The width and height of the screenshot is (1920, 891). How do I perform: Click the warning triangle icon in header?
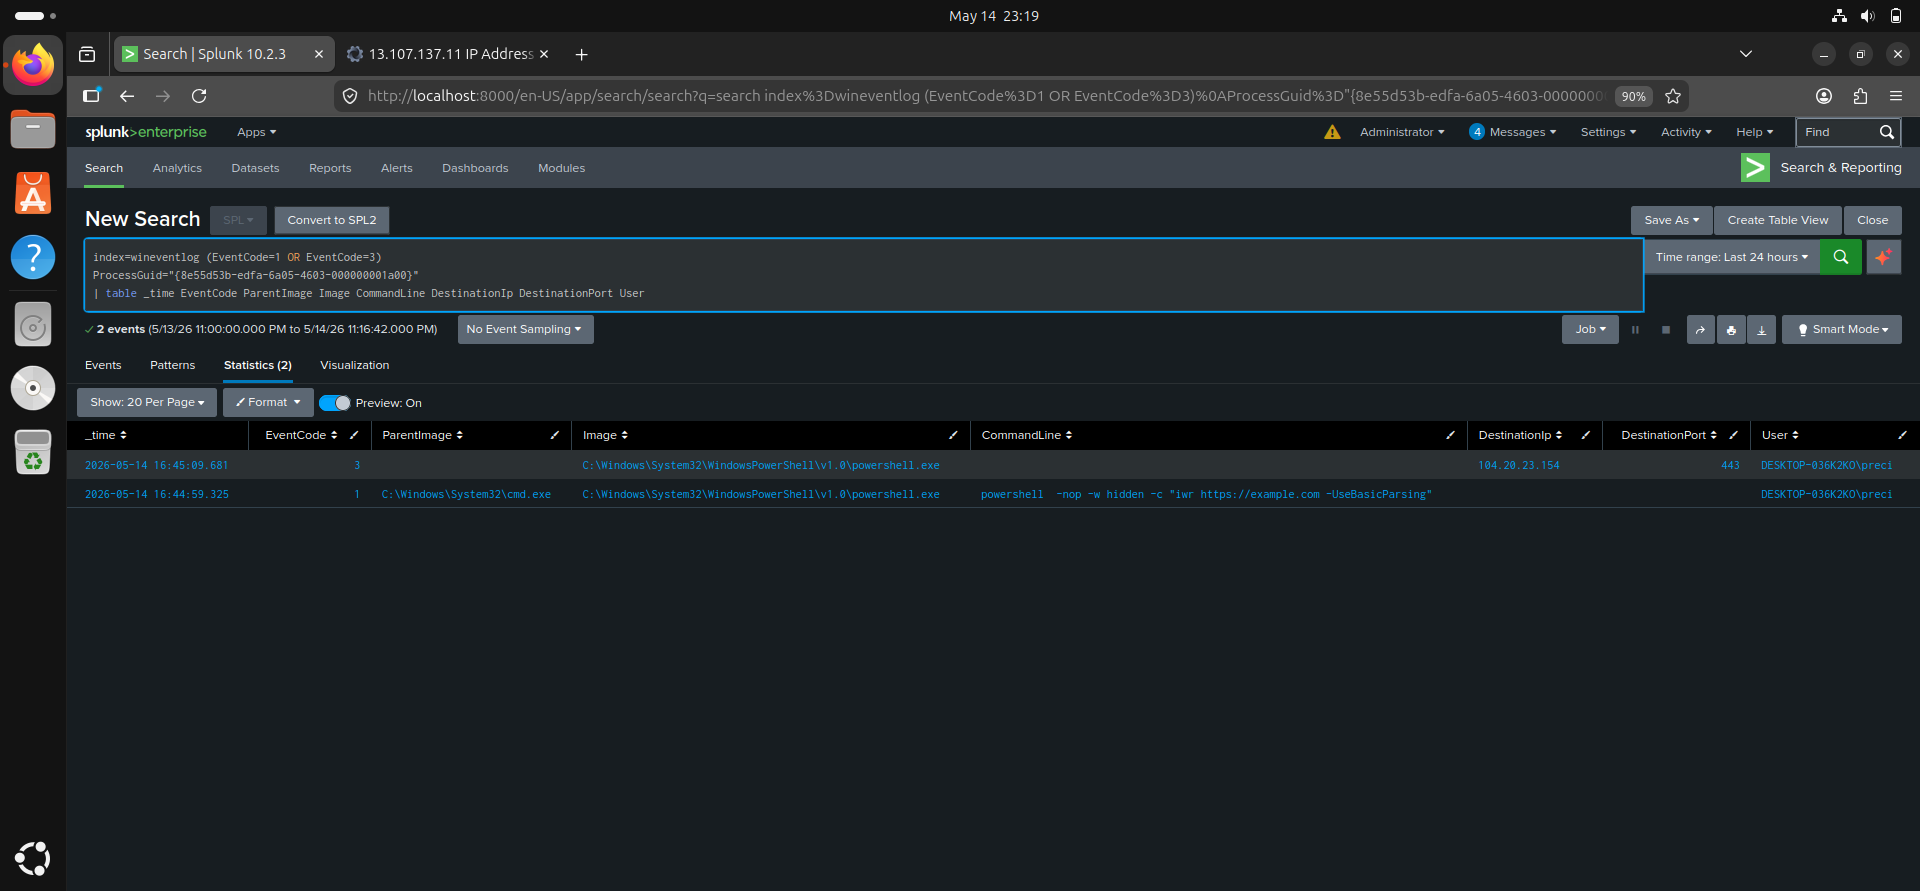(x=1332, y=132)
